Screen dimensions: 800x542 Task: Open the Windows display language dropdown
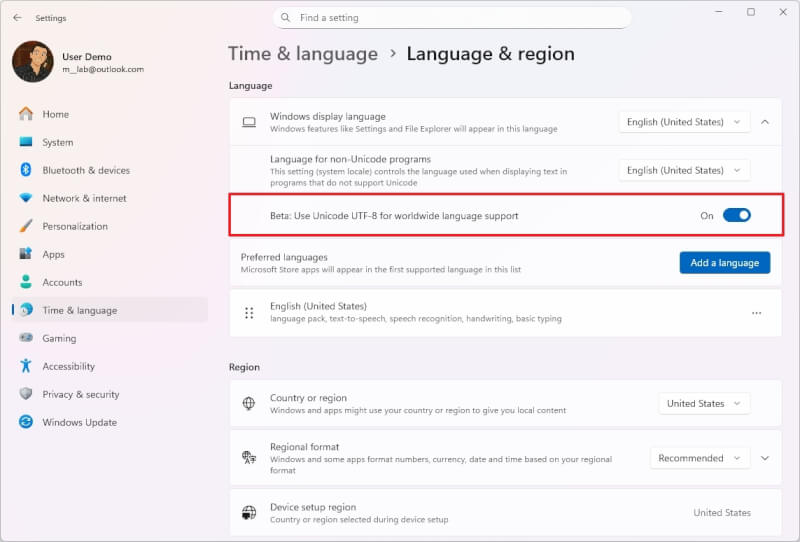(684, 122)
